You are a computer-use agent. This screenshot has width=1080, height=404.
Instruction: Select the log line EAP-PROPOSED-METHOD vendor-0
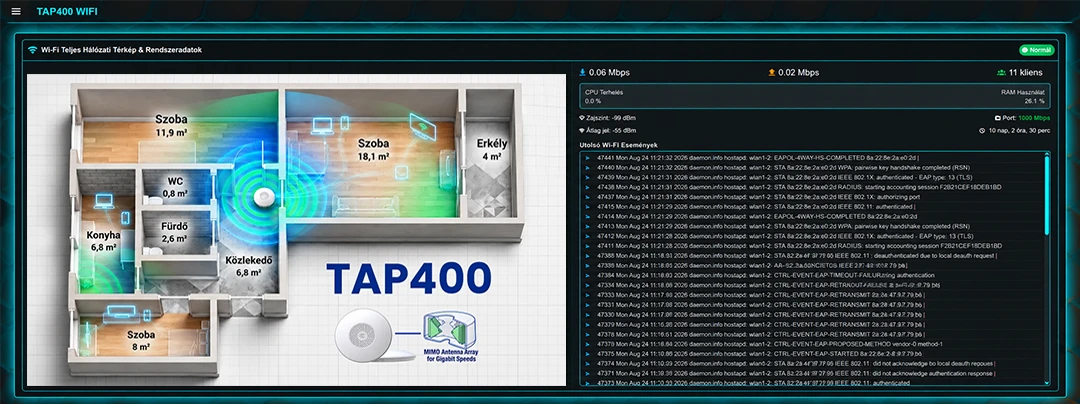pos(770,343)
